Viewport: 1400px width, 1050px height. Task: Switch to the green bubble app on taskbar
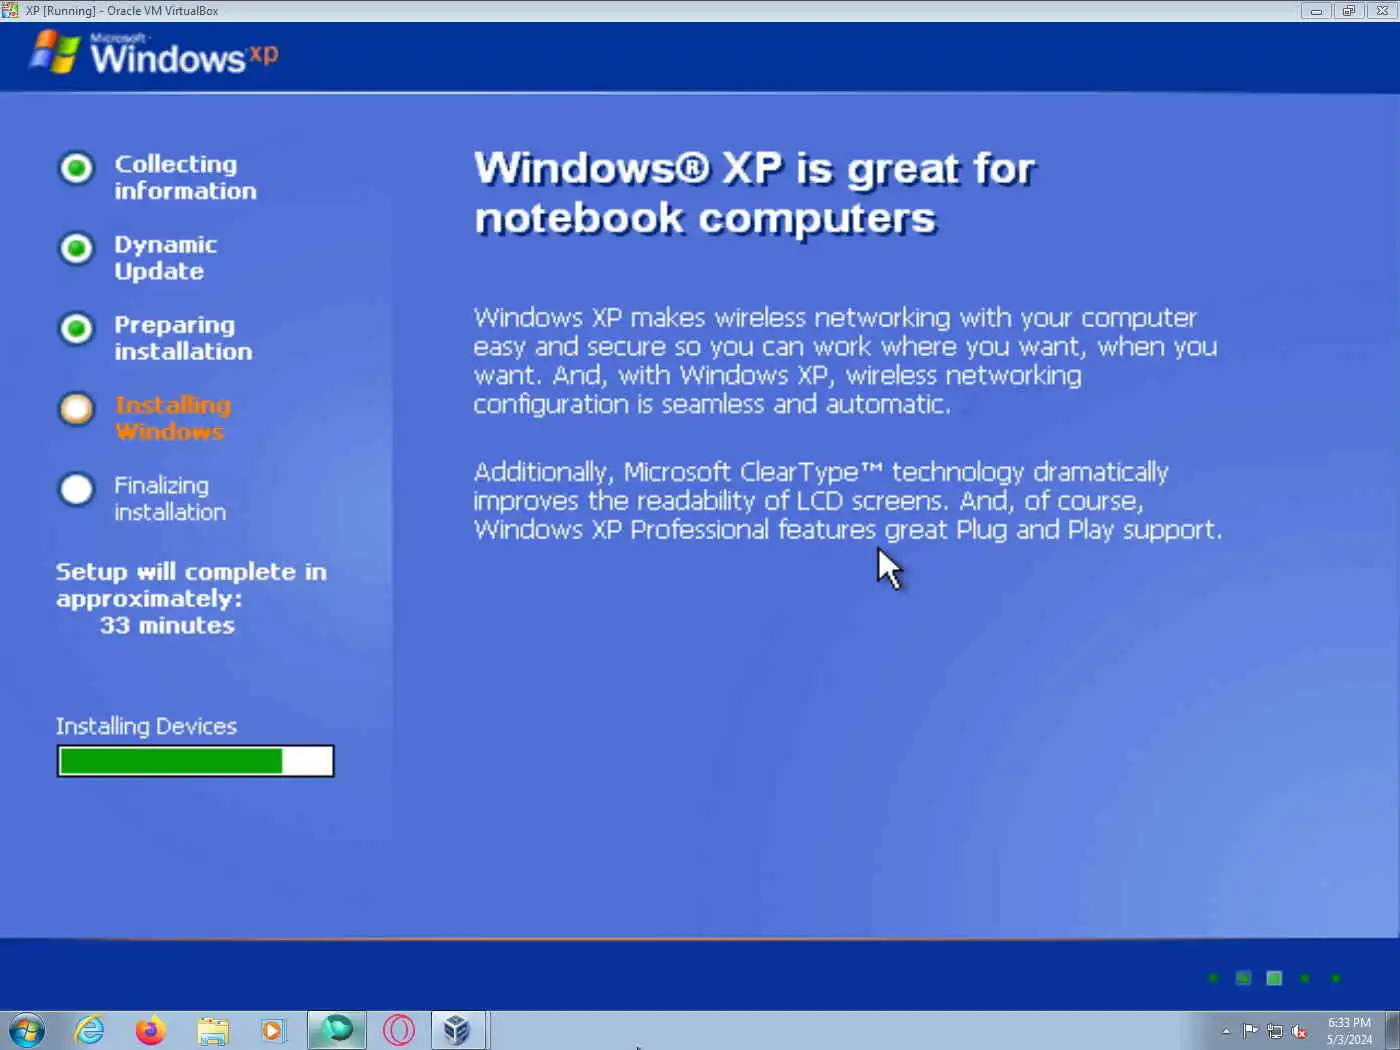pyautogui.click(x=337, y=1030)
